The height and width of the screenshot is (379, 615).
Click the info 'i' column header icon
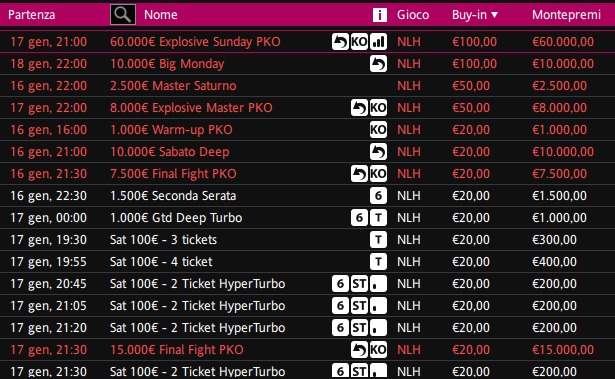[379, 15]
